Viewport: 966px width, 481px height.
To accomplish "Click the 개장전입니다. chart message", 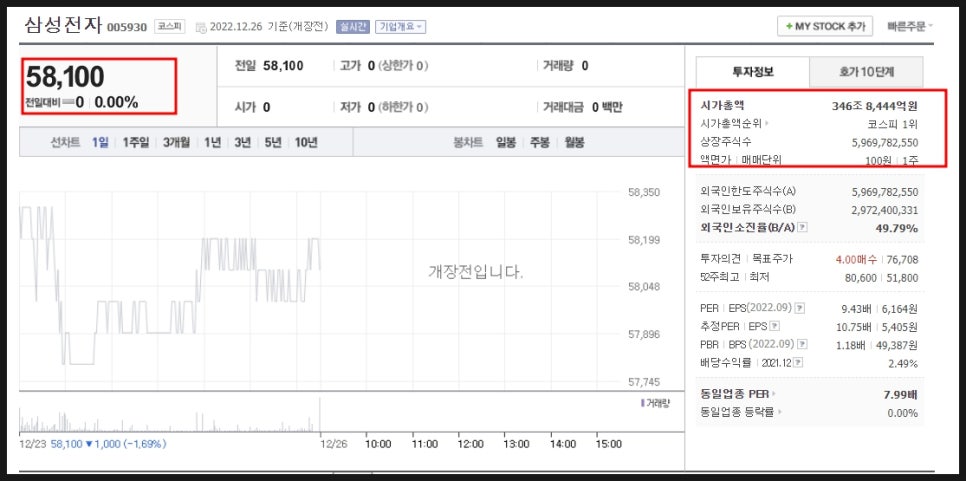I will pos(476,272).
